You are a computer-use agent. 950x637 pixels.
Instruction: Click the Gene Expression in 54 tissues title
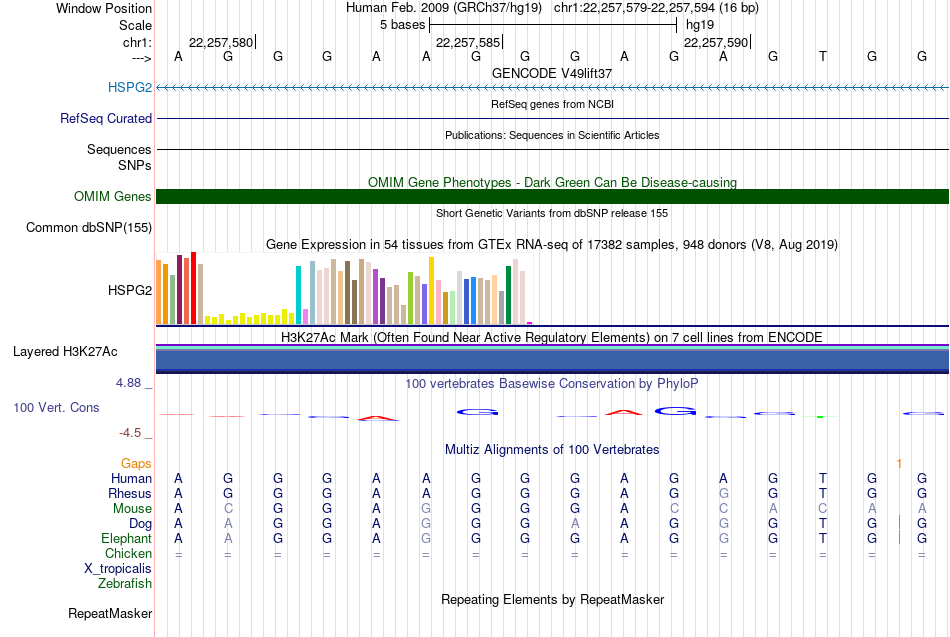point(552,245)
